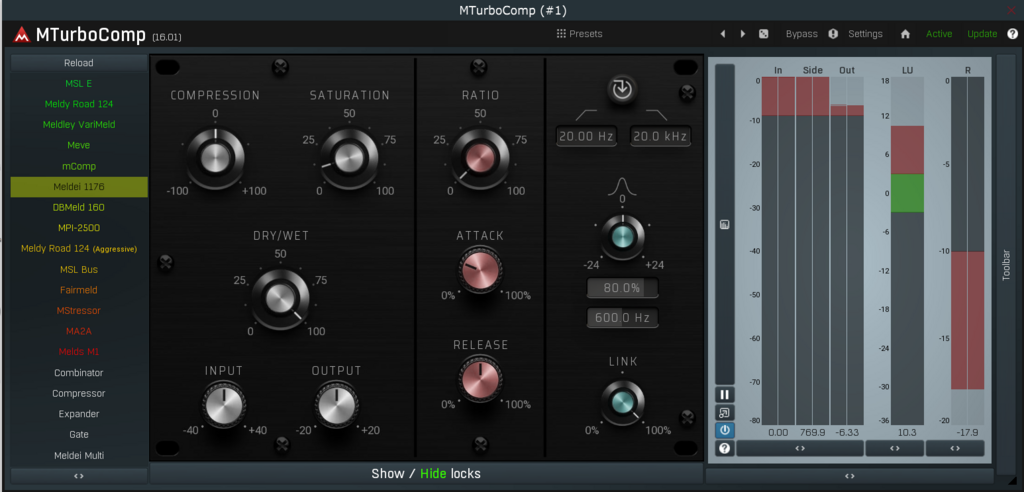The width and height of the screenshot is (1024, 492).
Task: Click the ATTACK knob
Action: click(481, 270)
